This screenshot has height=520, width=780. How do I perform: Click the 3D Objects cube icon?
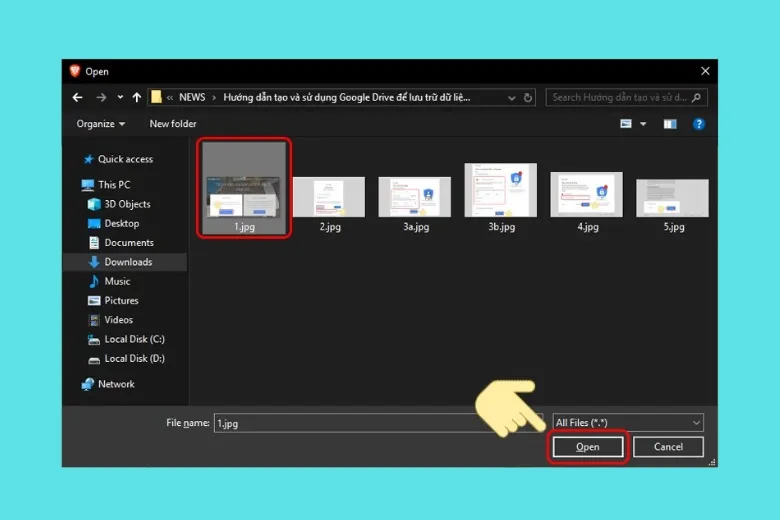pos(94,204)
